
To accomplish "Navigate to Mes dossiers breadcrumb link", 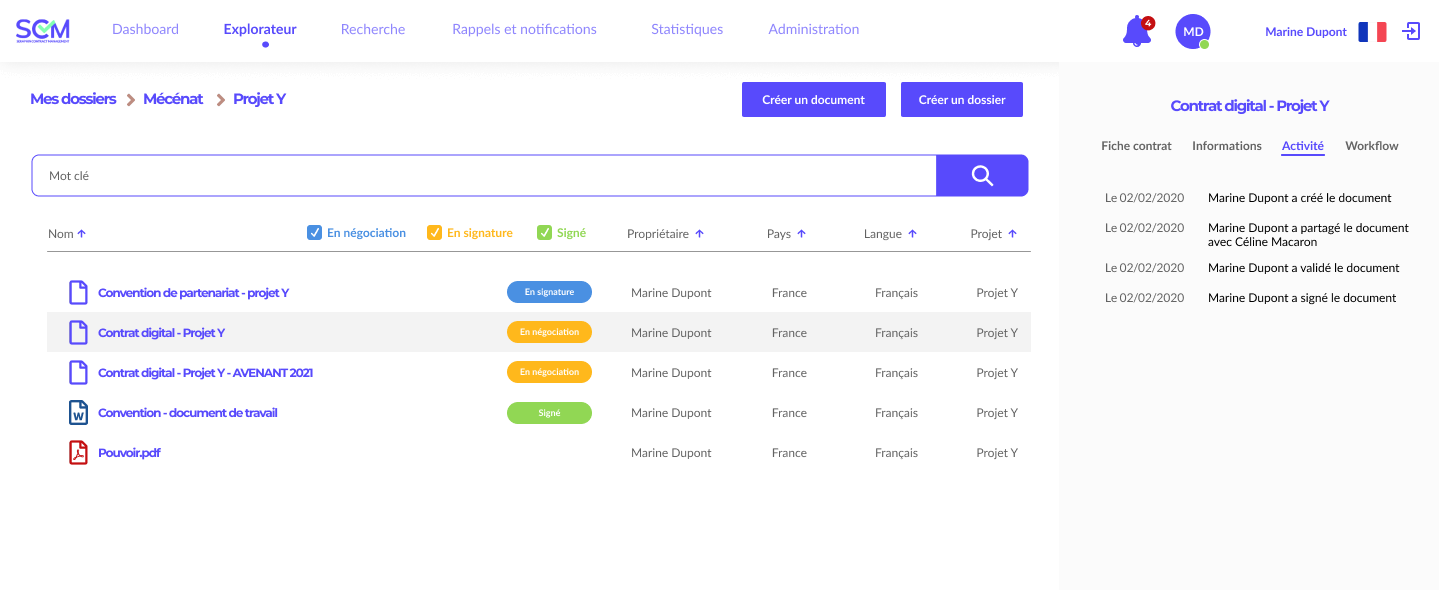I will [x=73, y=98].
